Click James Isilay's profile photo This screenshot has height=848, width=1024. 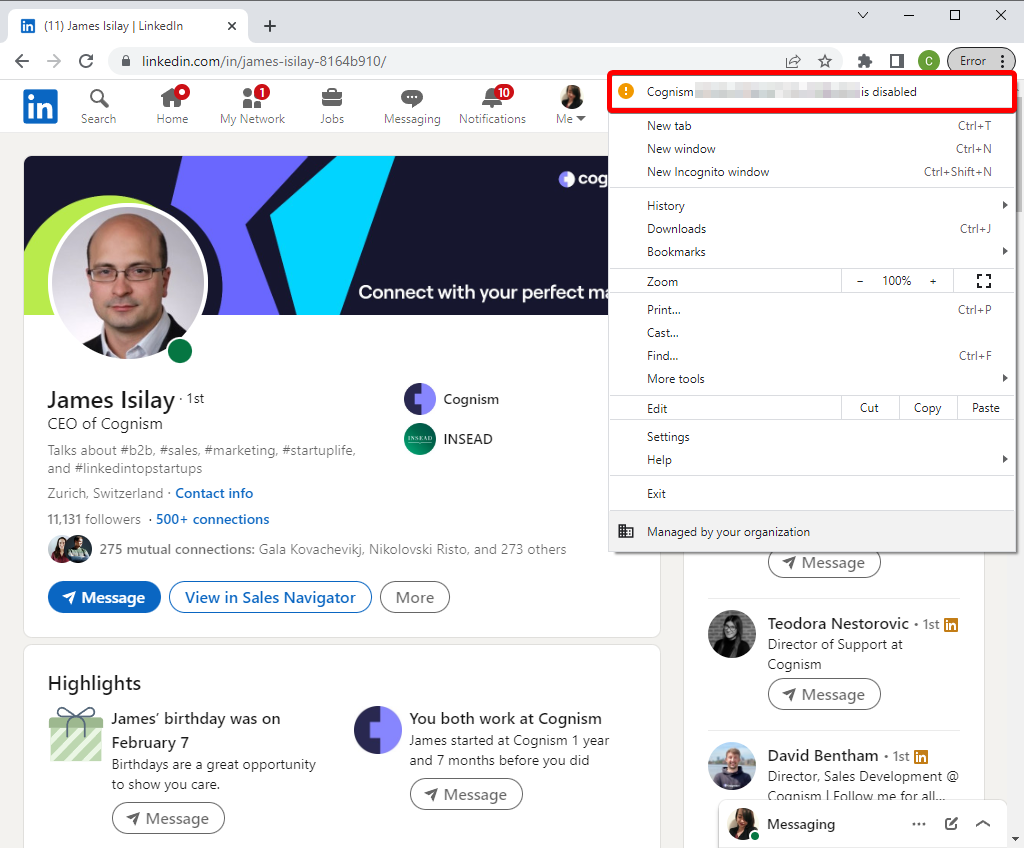click(128, 283)
